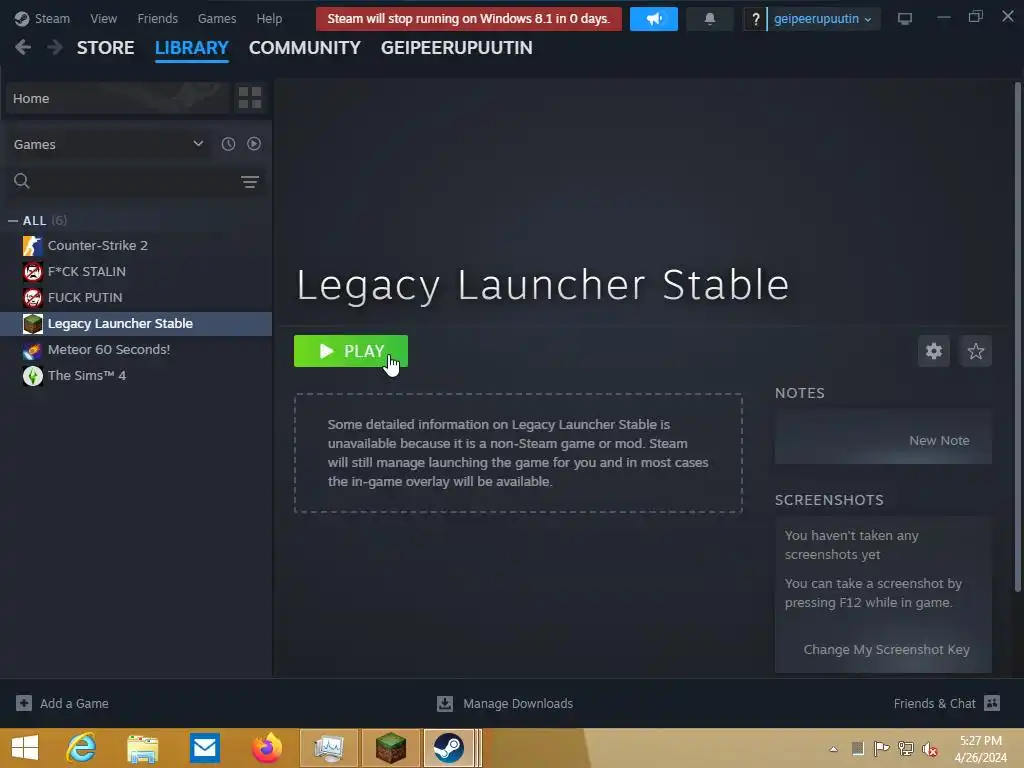The height and width of the screenshot is (768, 1024).
Task: Open the Minecraft block taskbar icon
Action: click(x=391, y=748)
